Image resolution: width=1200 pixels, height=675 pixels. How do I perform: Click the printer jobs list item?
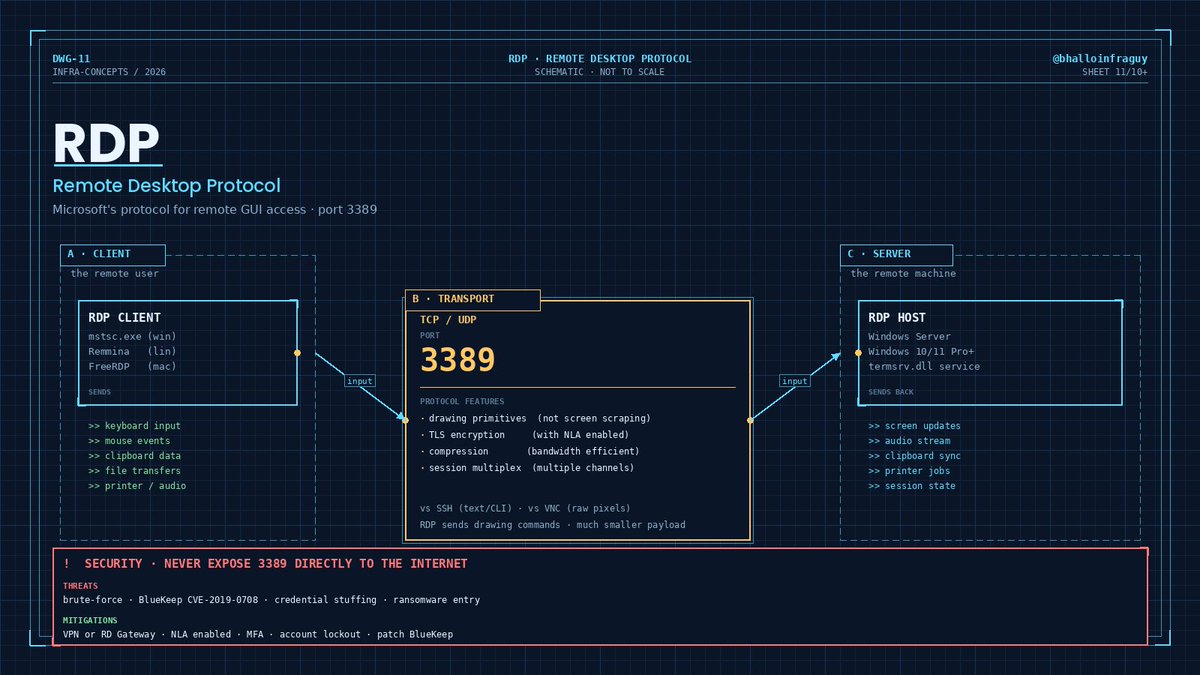tap(909, 471)
